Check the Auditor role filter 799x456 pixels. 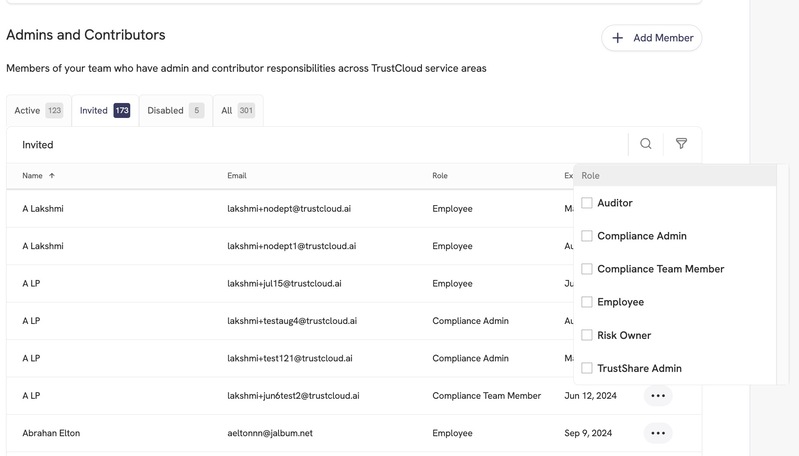point(587,203)
